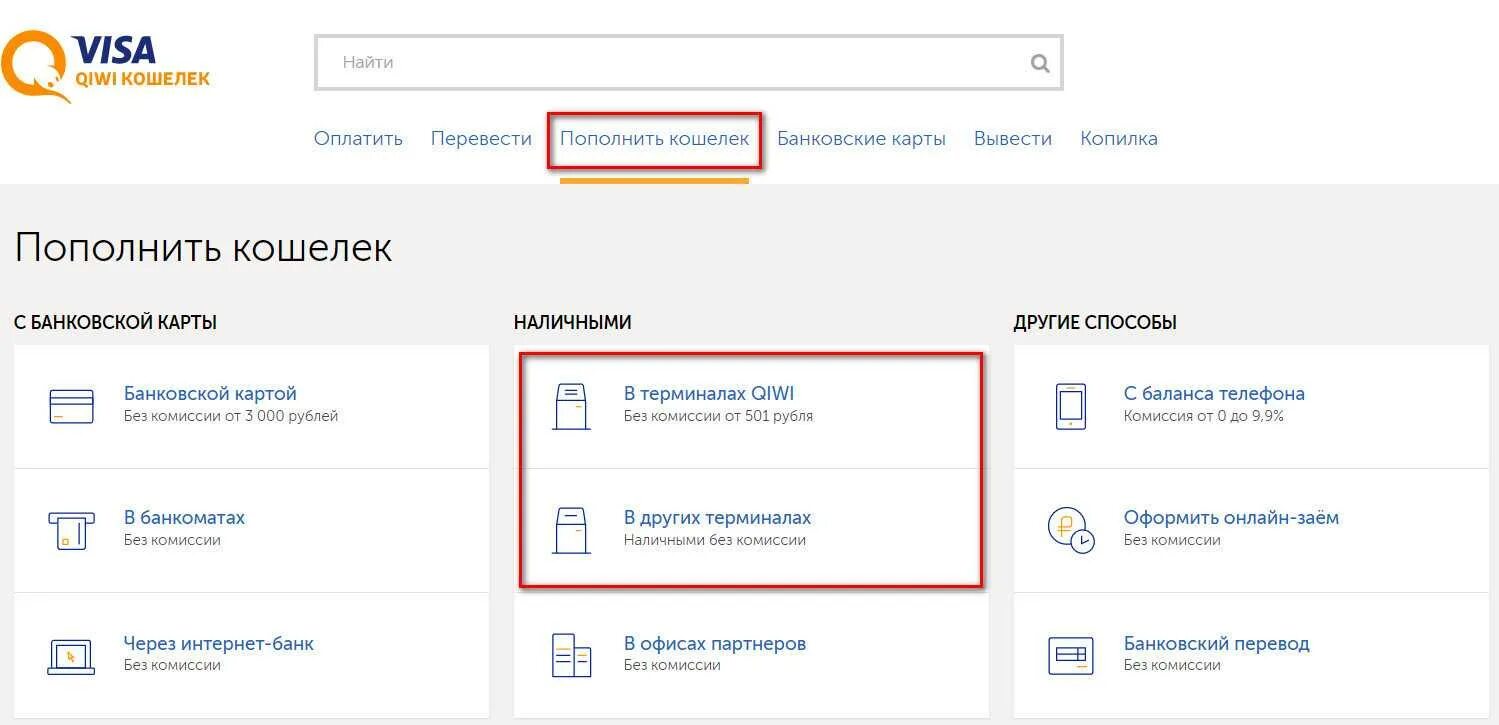Image resolution: width=1499 pixels, height=725 pixels.
Task: Click the QIWI terminal icon
Action: (x=571, y=407)
